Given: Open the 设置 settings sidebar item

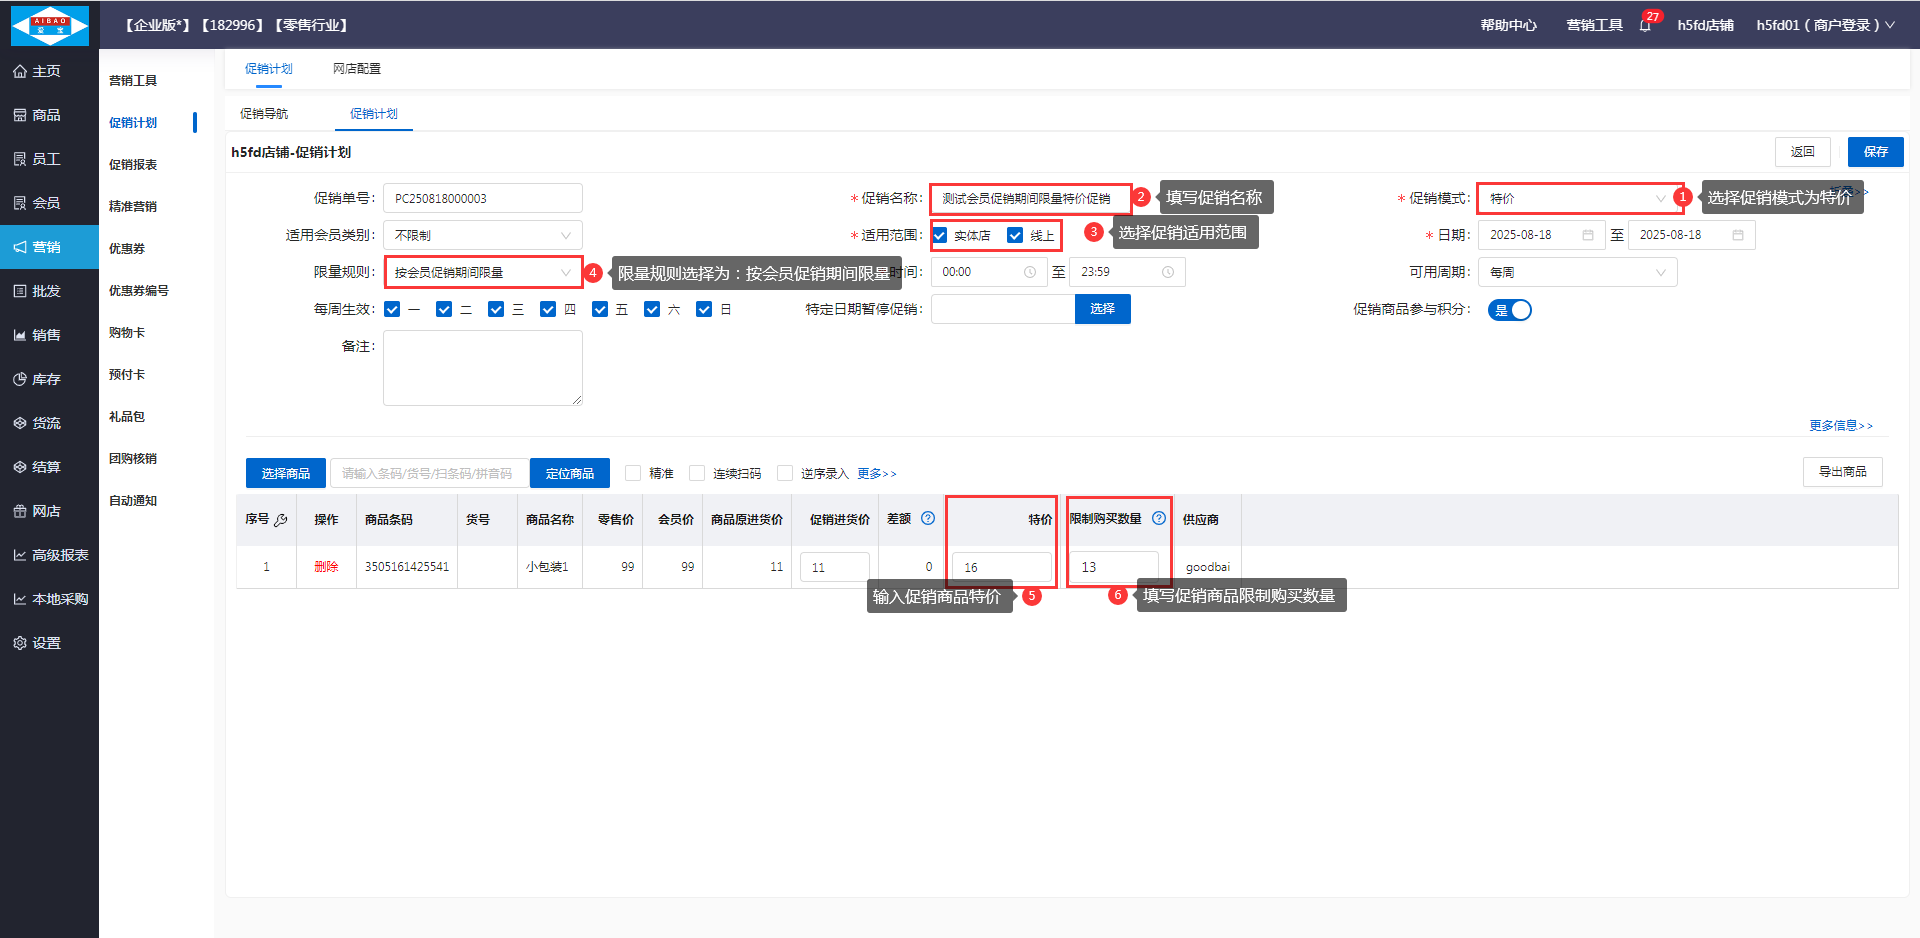Looking at the screenshot, I should point(48,643).
